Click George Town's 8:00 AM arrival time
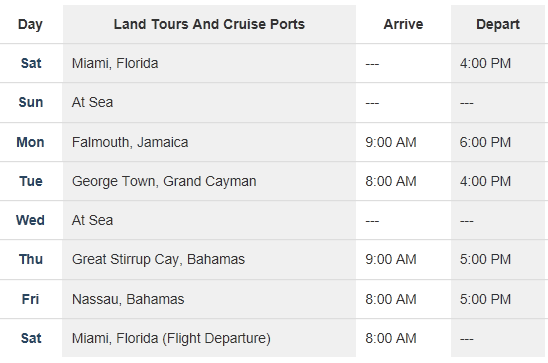 coord(391,181)
